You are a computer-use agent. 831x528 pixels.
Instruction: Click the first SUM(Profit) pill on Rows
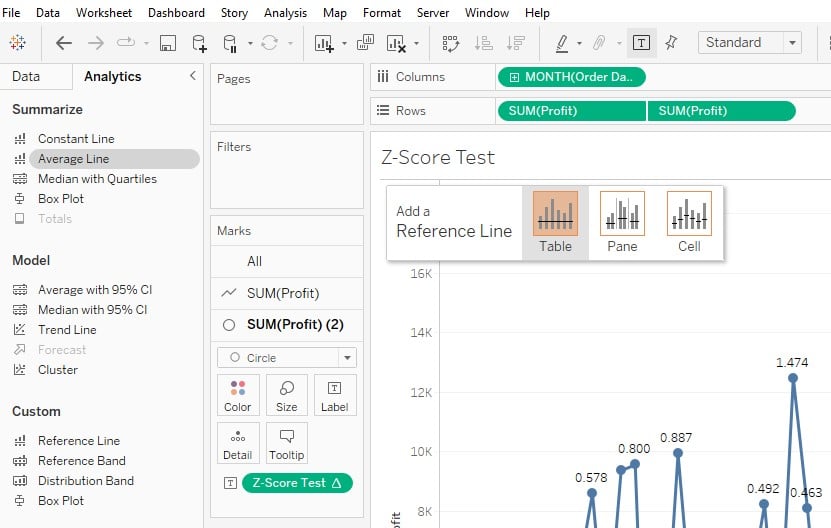(x=572, y=111)
